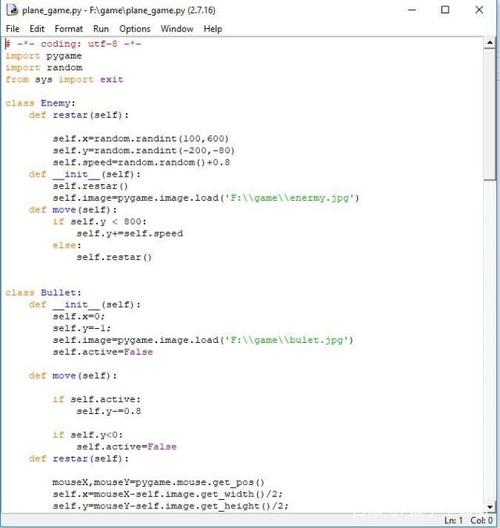Open the Run menu
Image resolution: width=500 pixels, height=528 pixels.
pos(101,29)
